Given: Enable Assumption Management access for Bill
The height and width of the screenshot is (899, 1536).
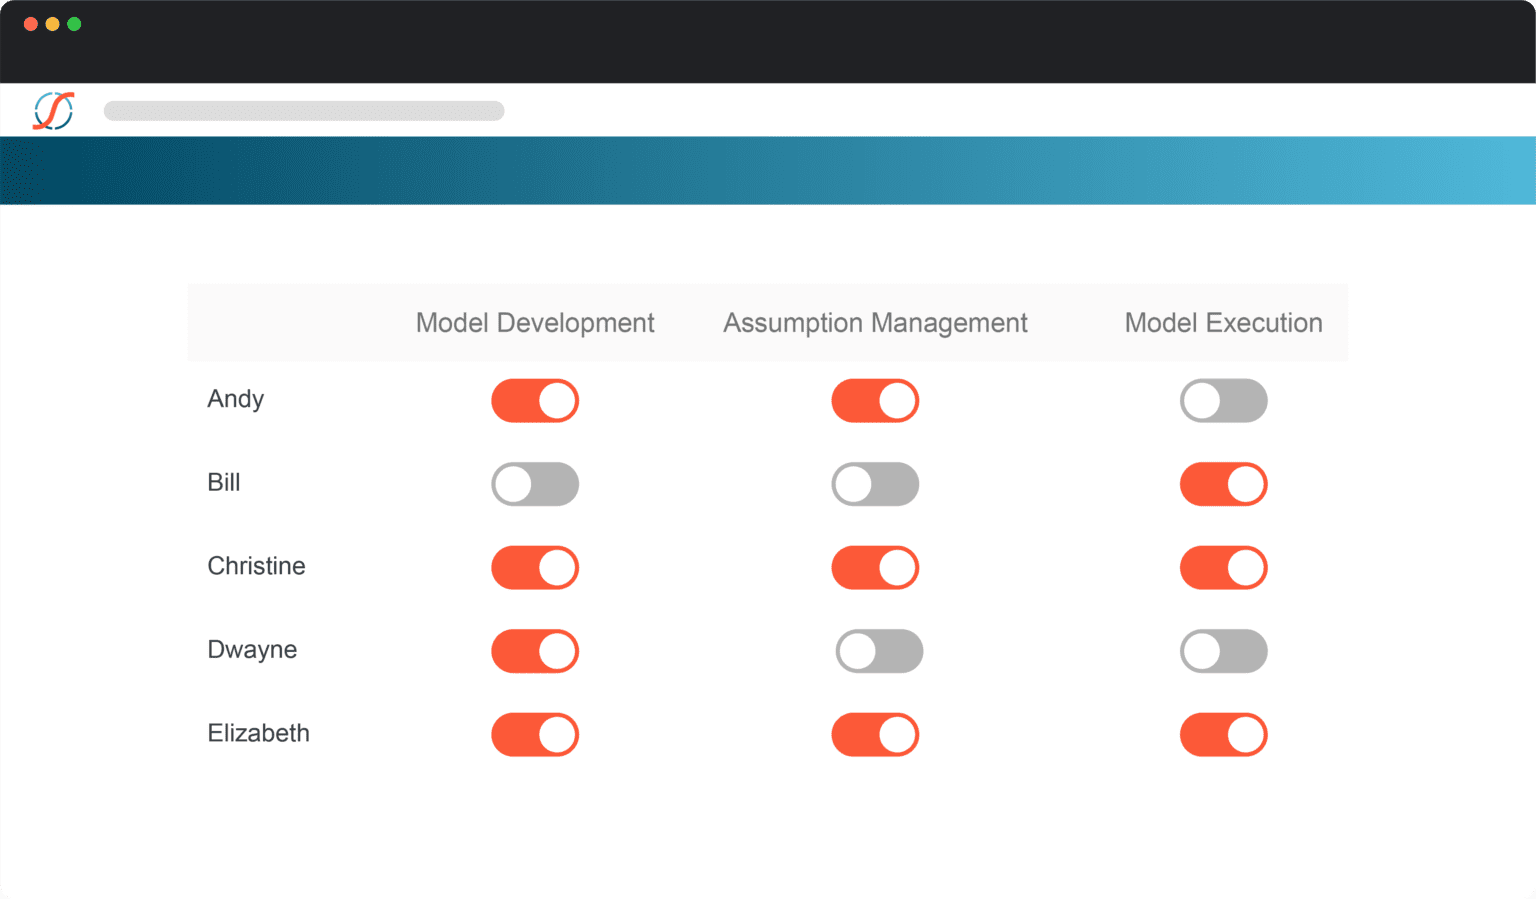Looking at the screenshot, I should point(875,484).
